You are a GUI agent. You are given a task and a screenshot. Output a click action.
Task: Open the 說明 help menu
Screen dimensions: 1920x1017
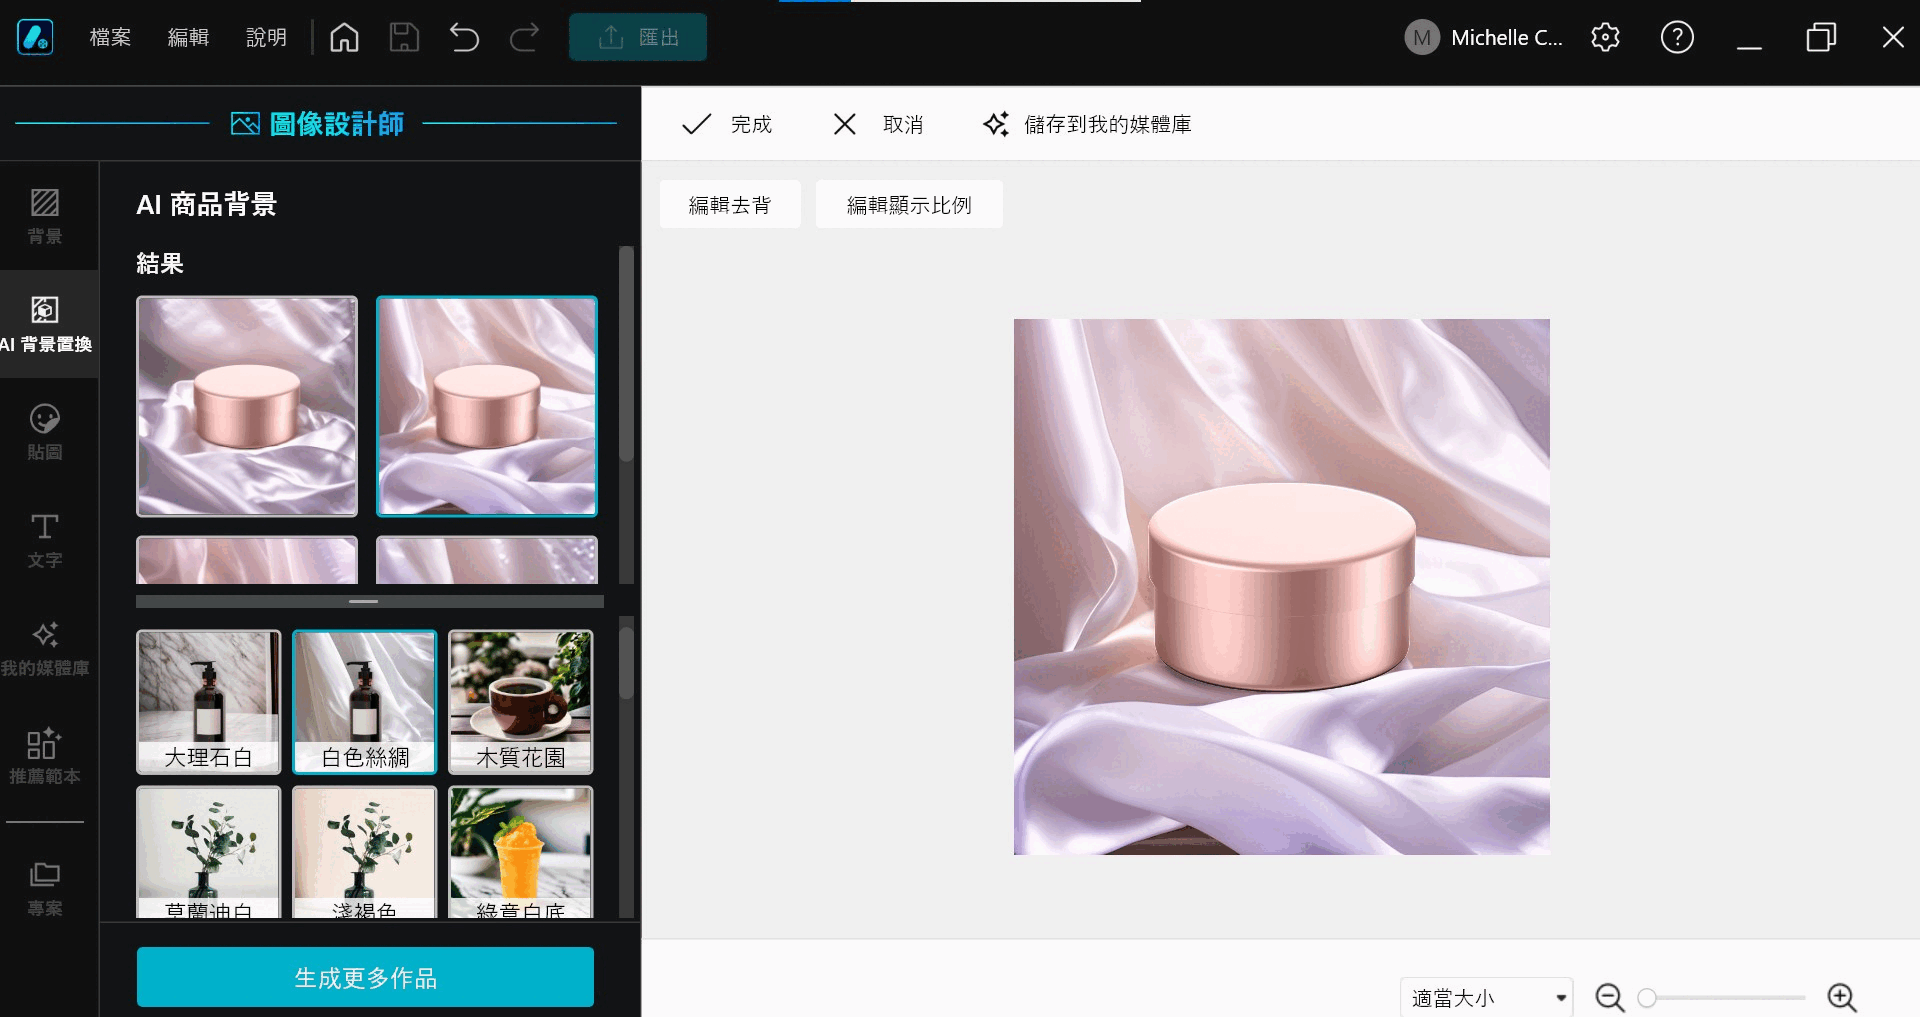(265, 37)
